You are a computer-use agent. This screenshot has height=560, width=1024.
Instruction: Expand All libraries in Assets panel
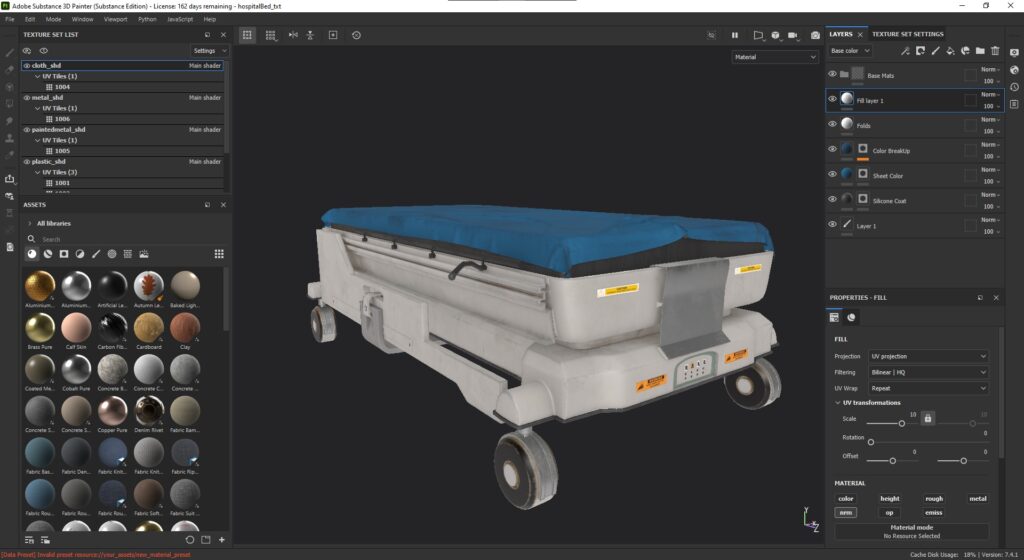tap(29, 223)
